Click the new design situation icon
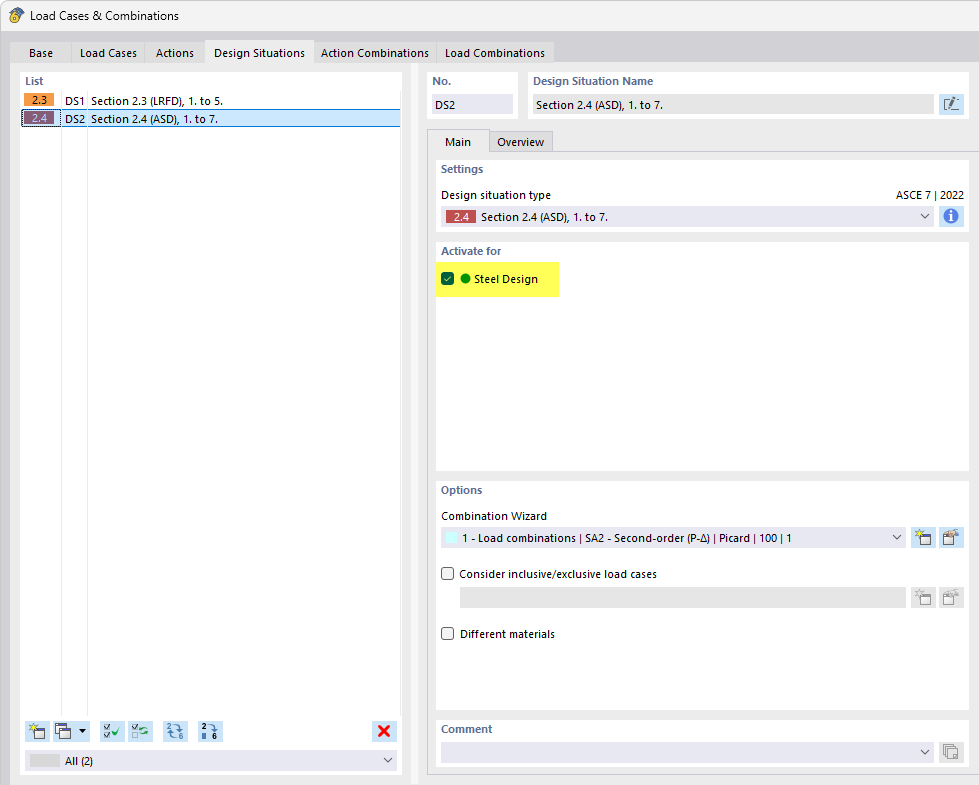Viewport: 979px width, 785px height. pyautogui.click(x=37, y=731)
